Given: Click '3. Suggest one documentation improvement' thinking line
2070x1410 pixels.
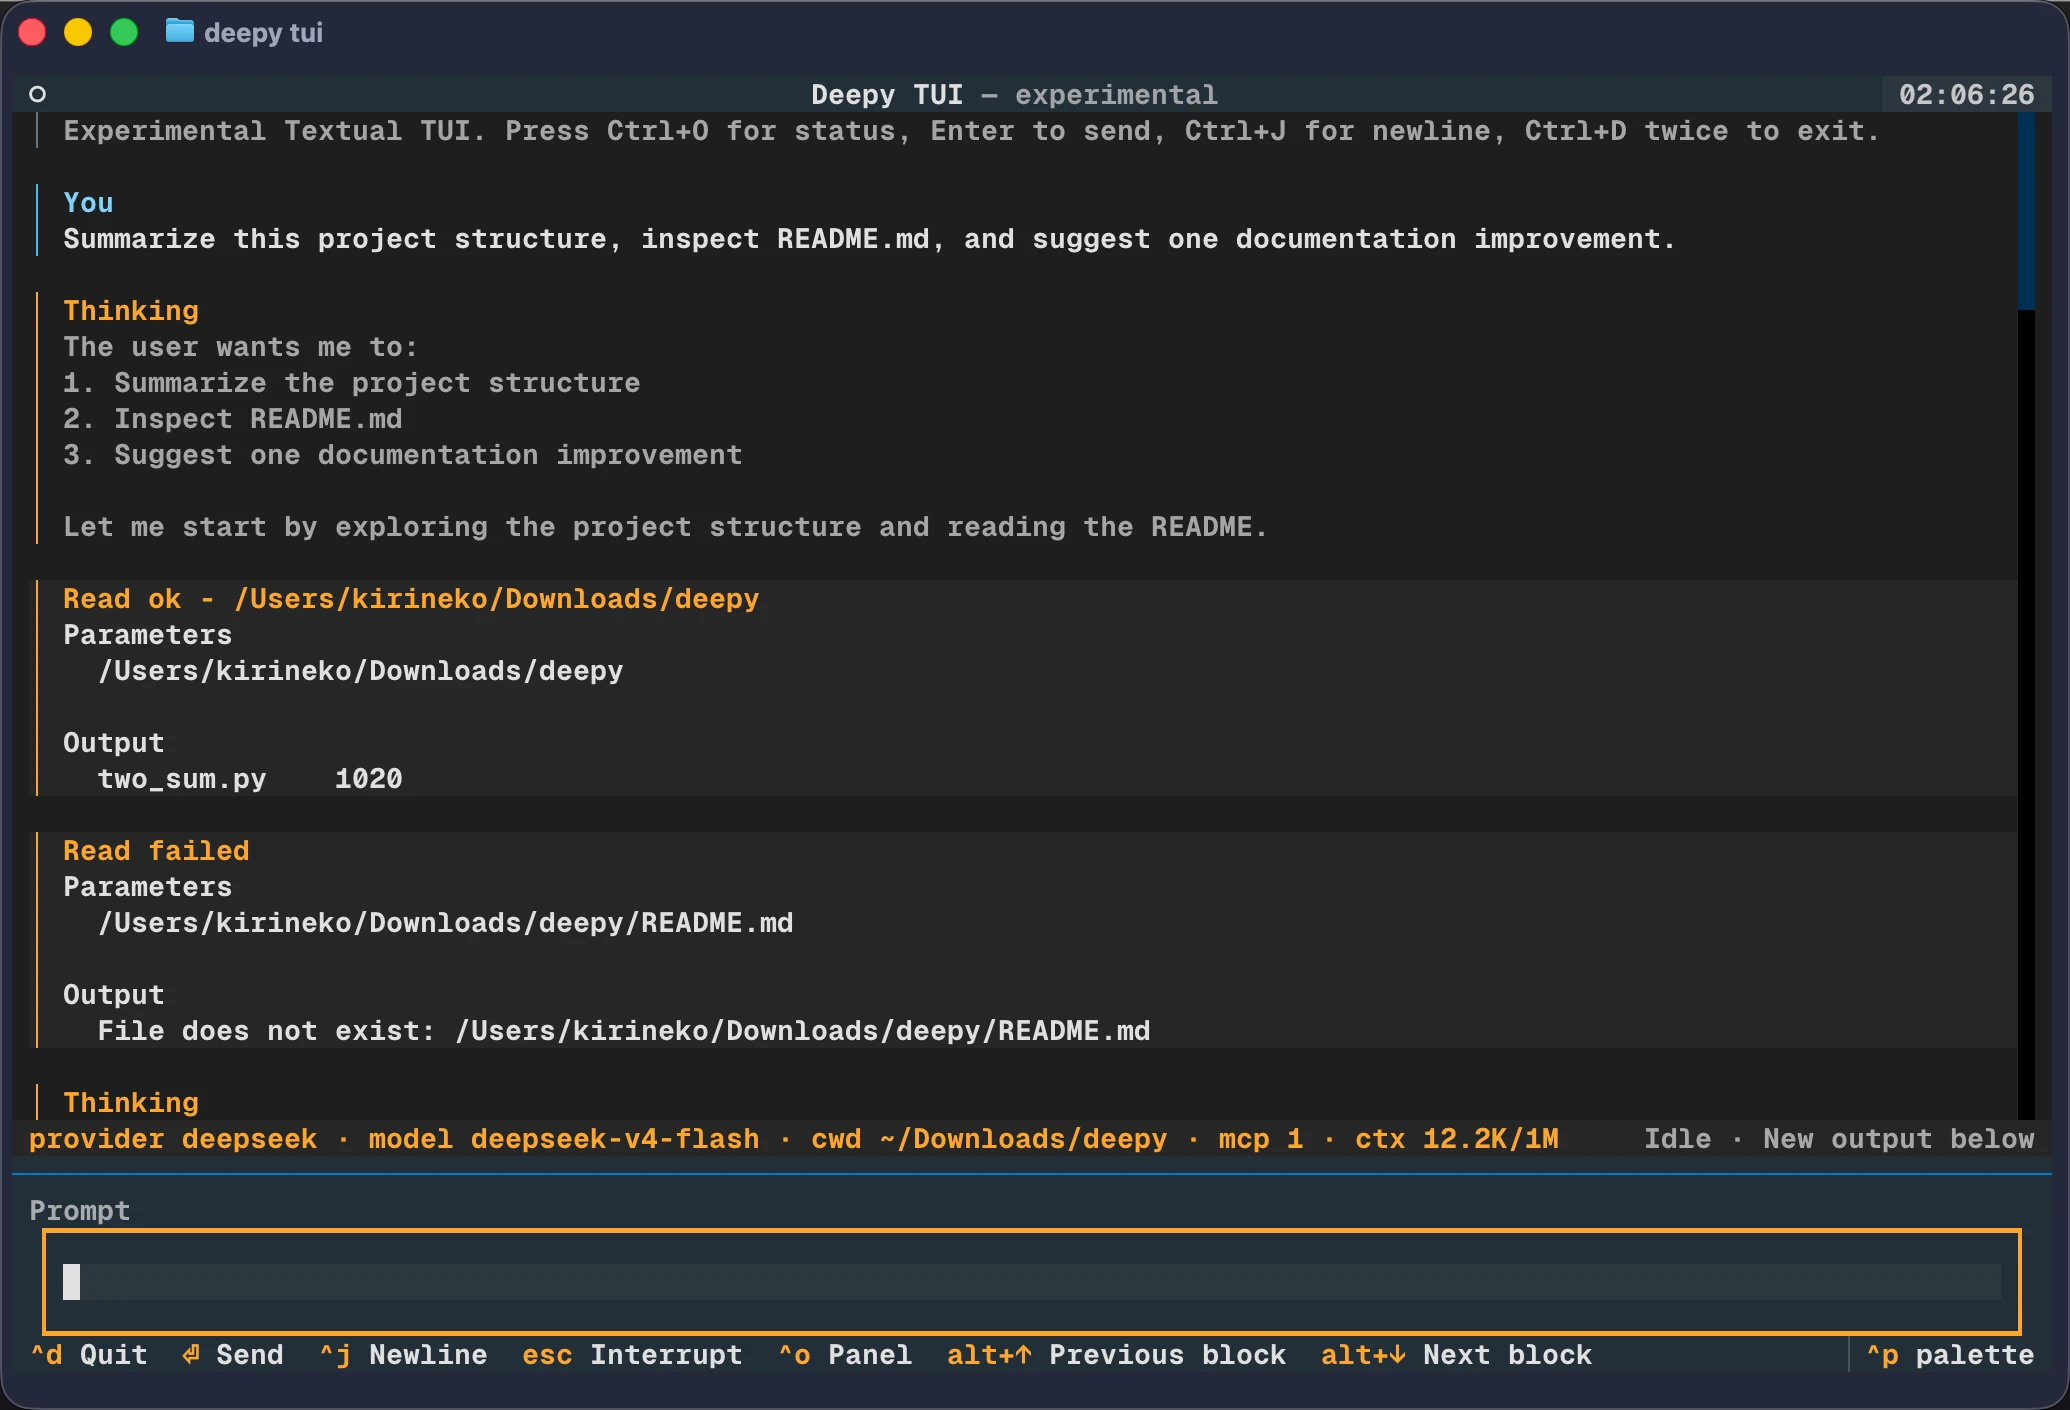Looking at the screenshot, I should point(403,455).
